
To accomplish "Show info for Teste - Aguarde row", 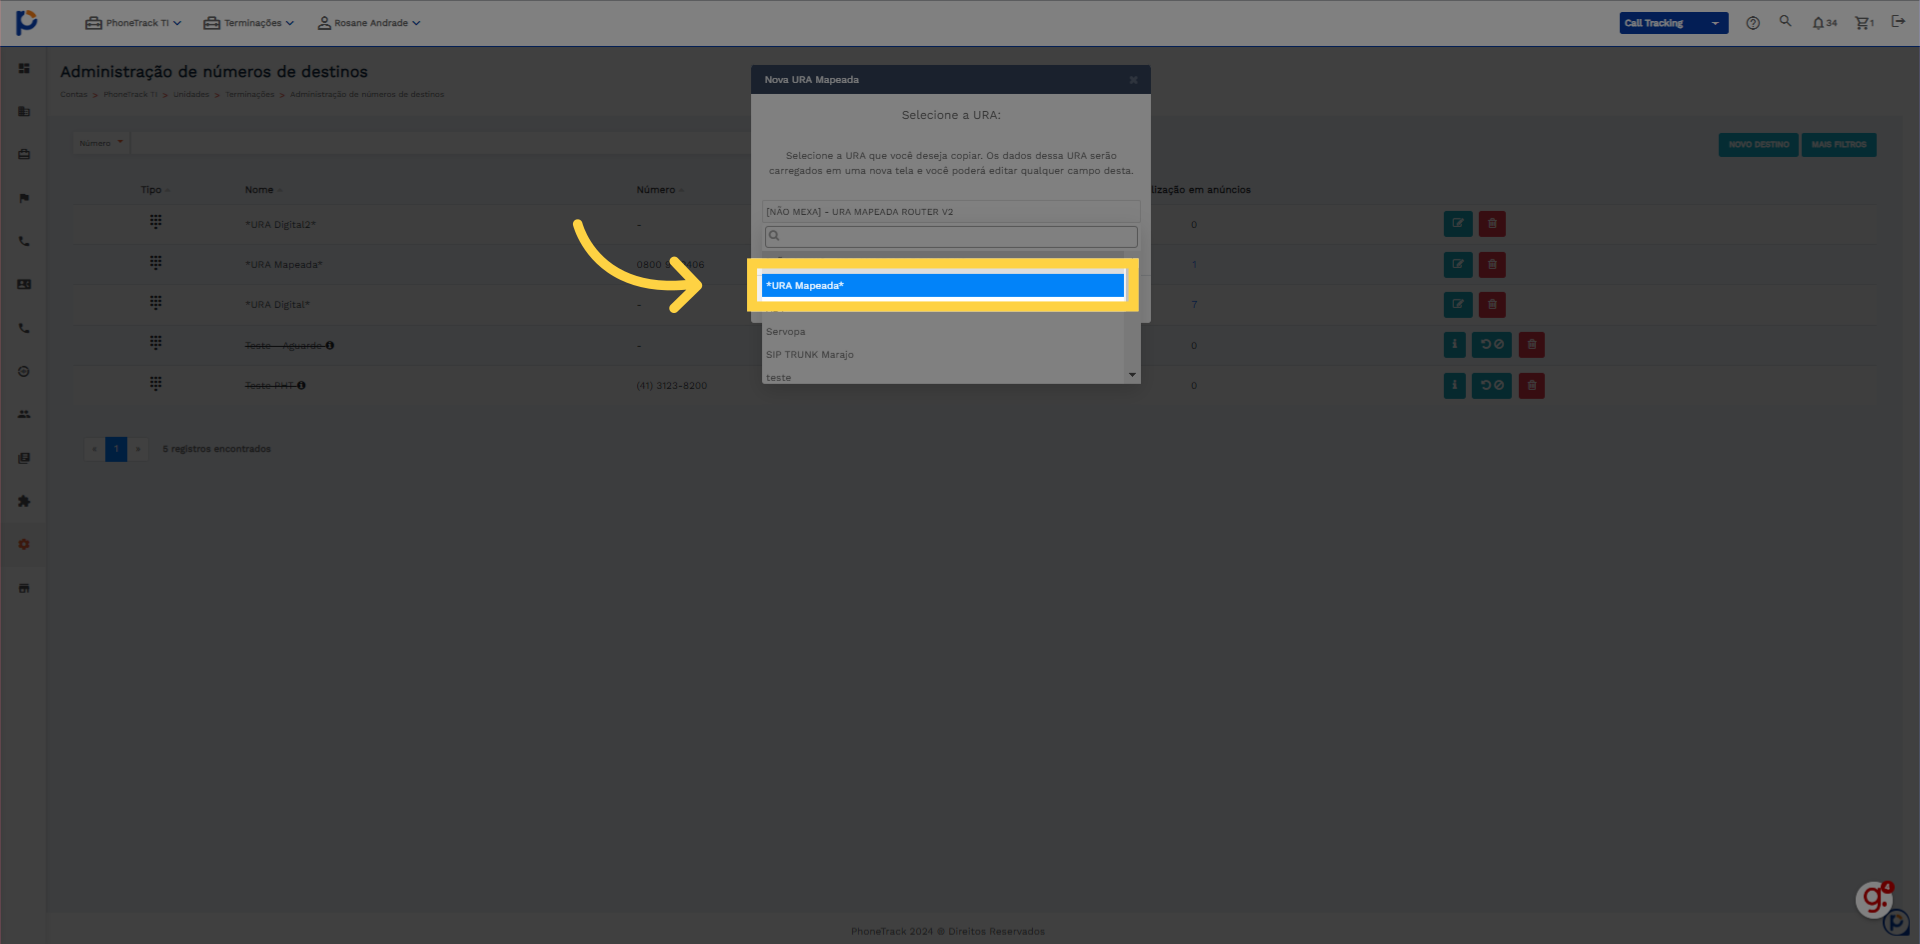I will pos(1455,345).
